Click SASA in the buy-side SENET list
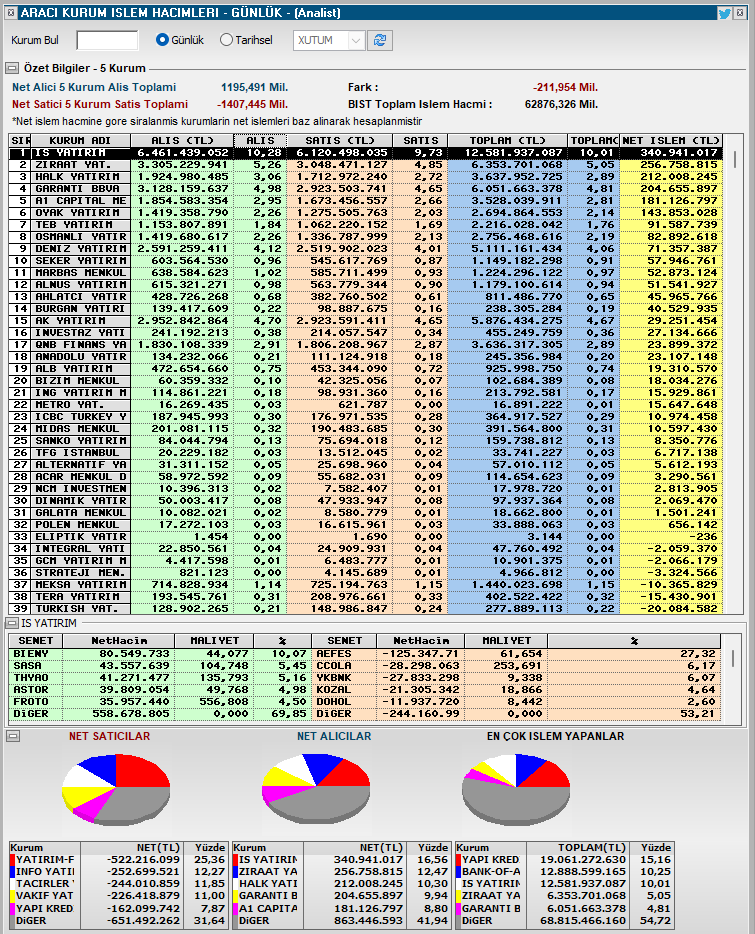The width and height of the screenshot is (755, 934). pos(27,666)
